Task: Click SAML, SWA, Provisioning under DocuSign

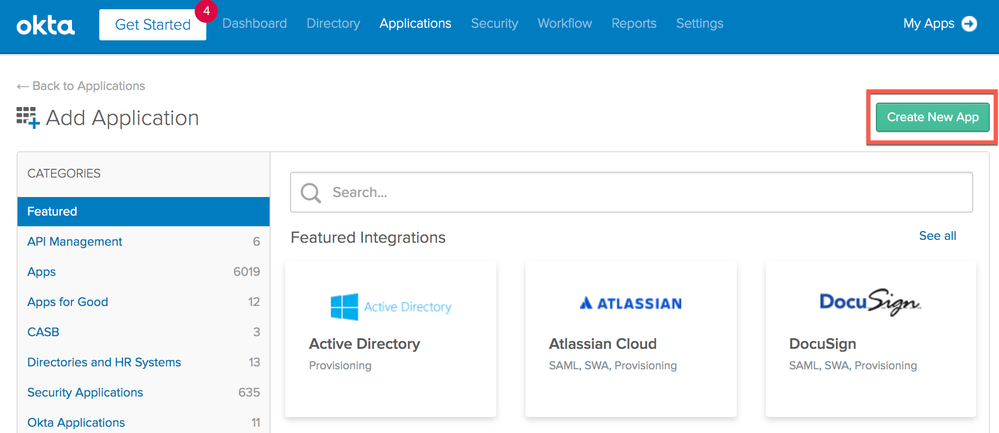Action: [x=852, y=366]
